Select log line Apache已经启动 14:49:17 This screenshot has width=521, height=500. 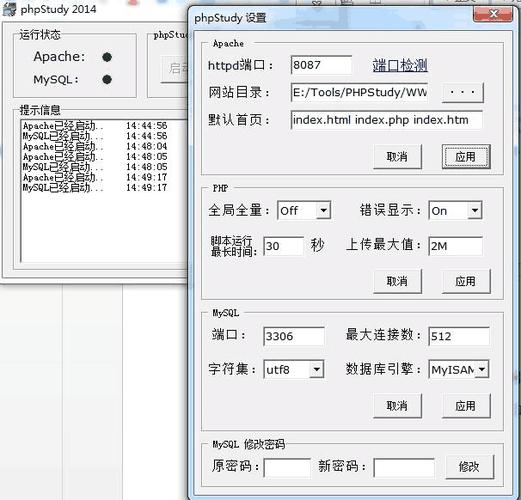(x=95, y=177)
